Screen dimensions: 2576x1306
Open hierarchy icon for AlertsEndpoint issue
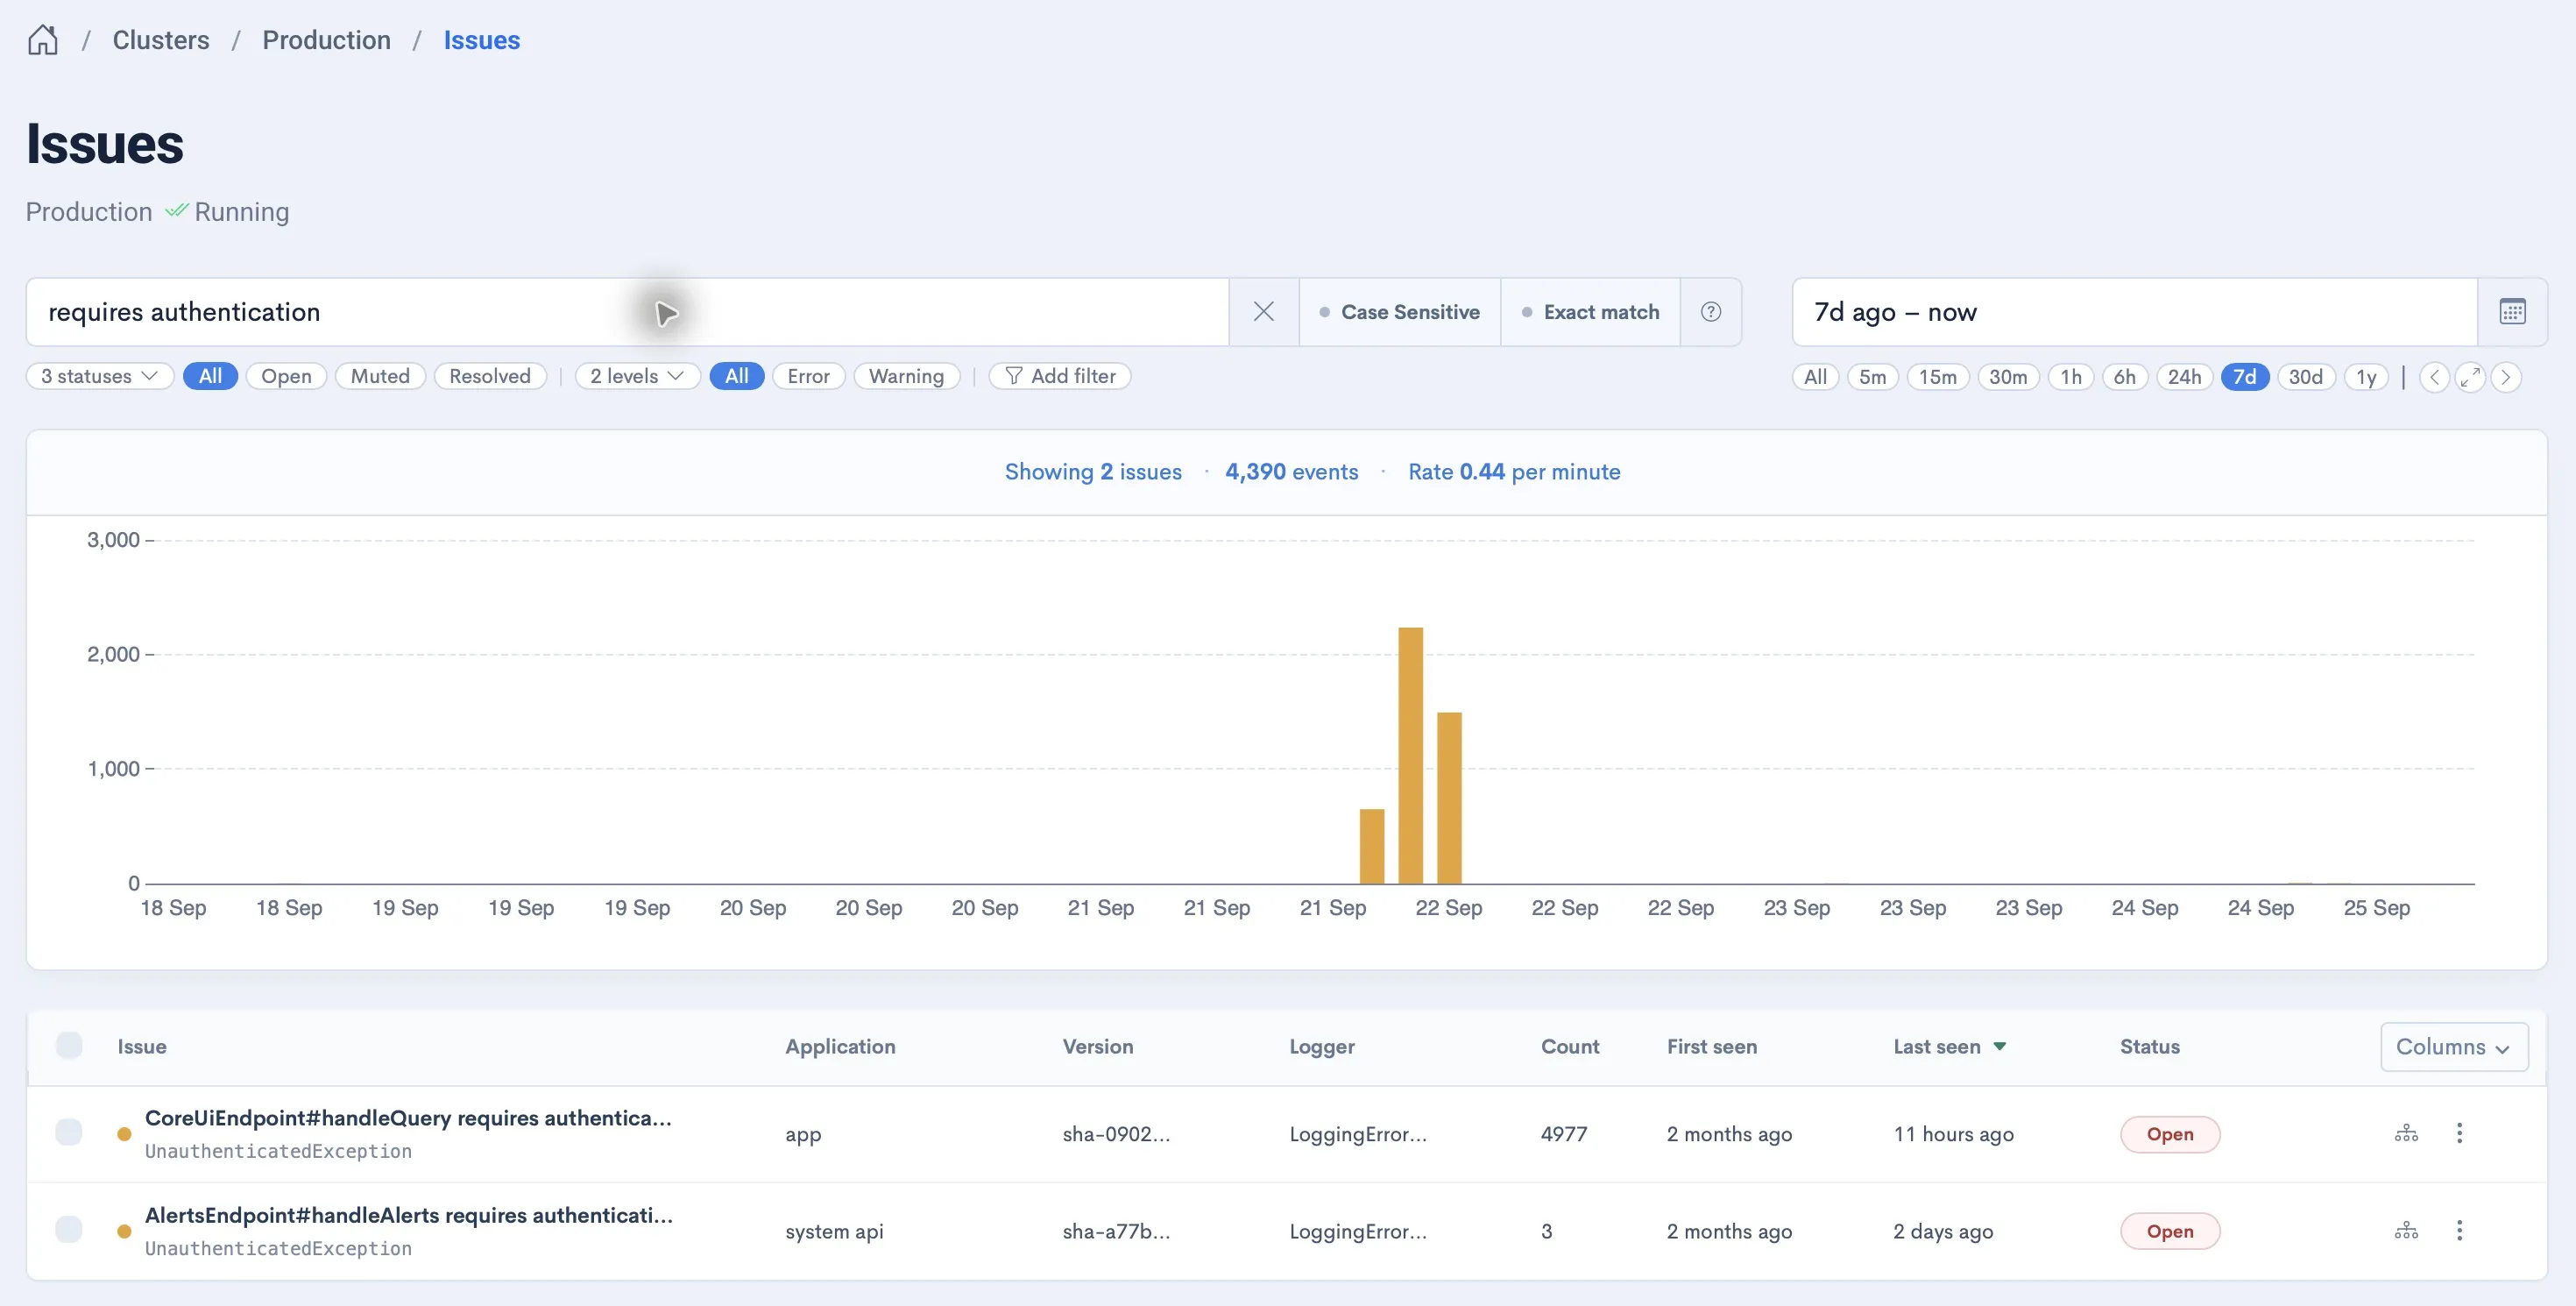pyautogui.click(x=2406, y=1230)
